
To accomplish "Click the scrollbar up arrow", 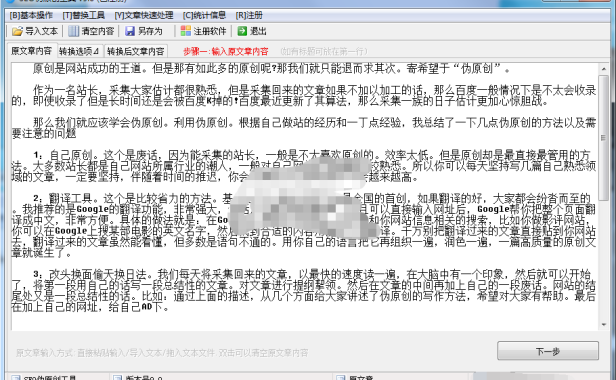I will (x=603, y=69).
